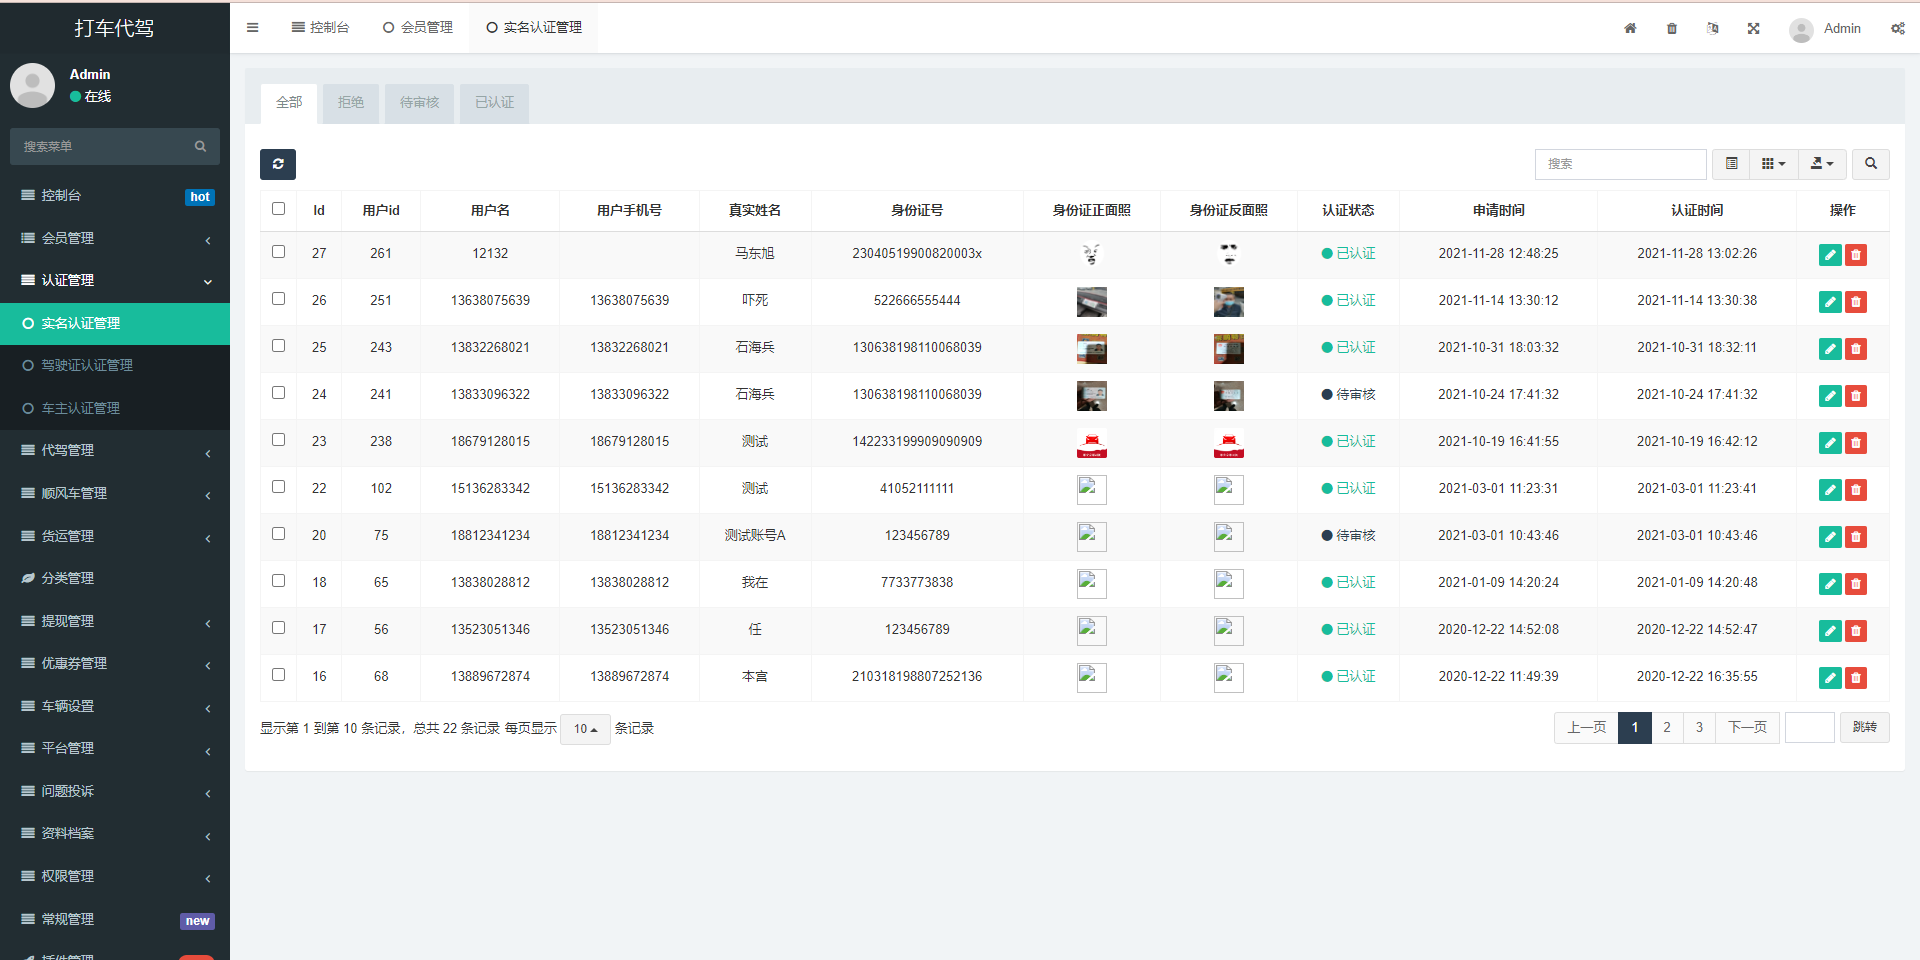Image resolution: width=1920 pixels, height=960 pixels.
Task: Open the page size dropdown showing 10
Action: 585,729
